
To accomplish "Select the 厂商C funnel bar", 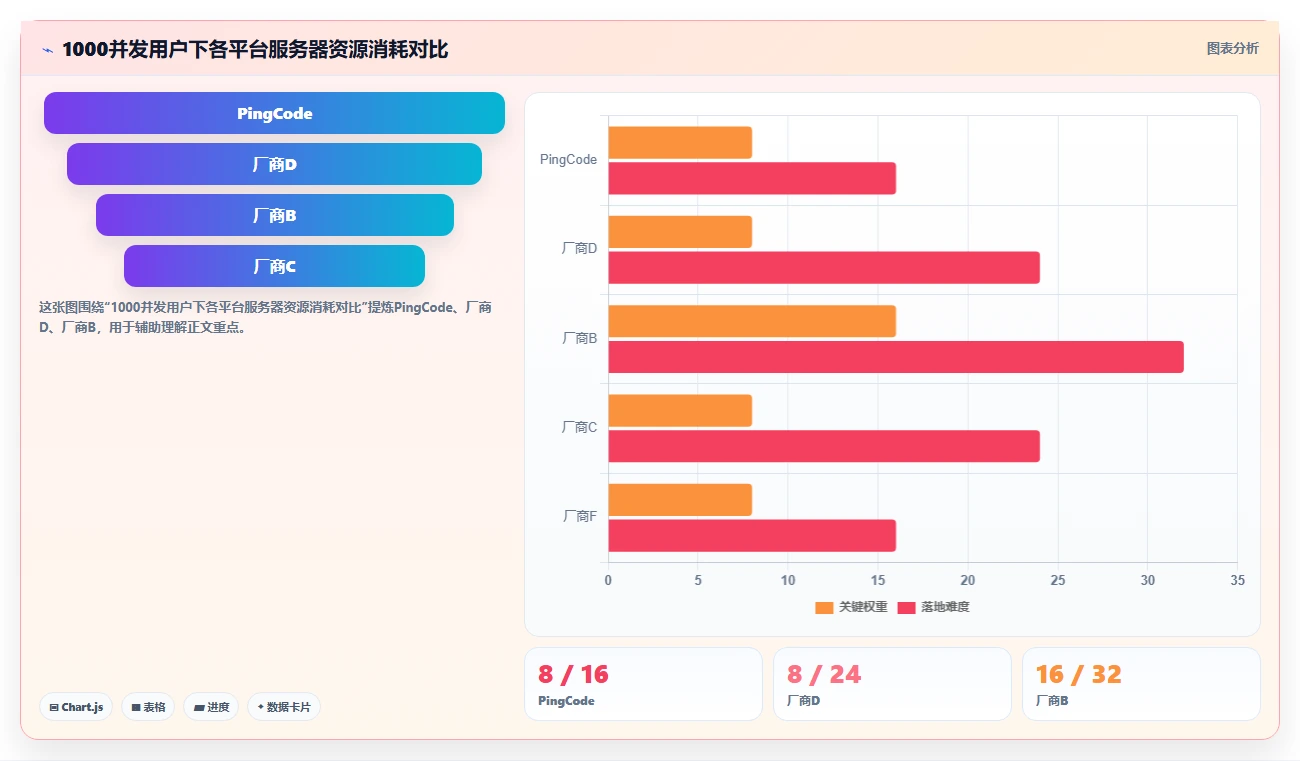I will [274, 266].
